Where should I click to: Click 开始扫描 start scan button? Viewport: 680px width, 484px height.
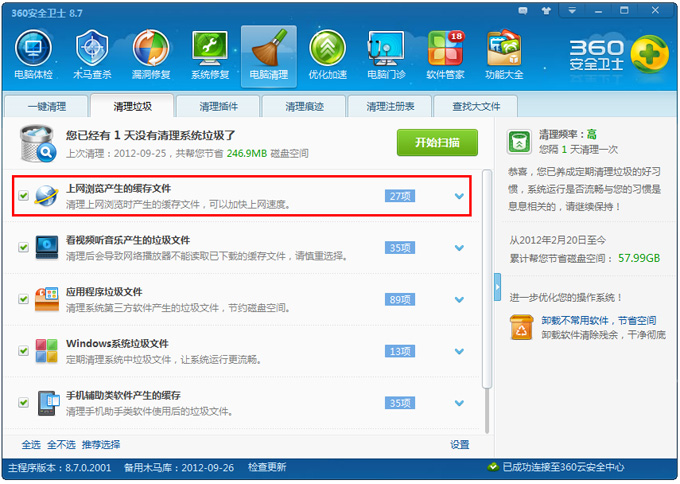(437, 142)
